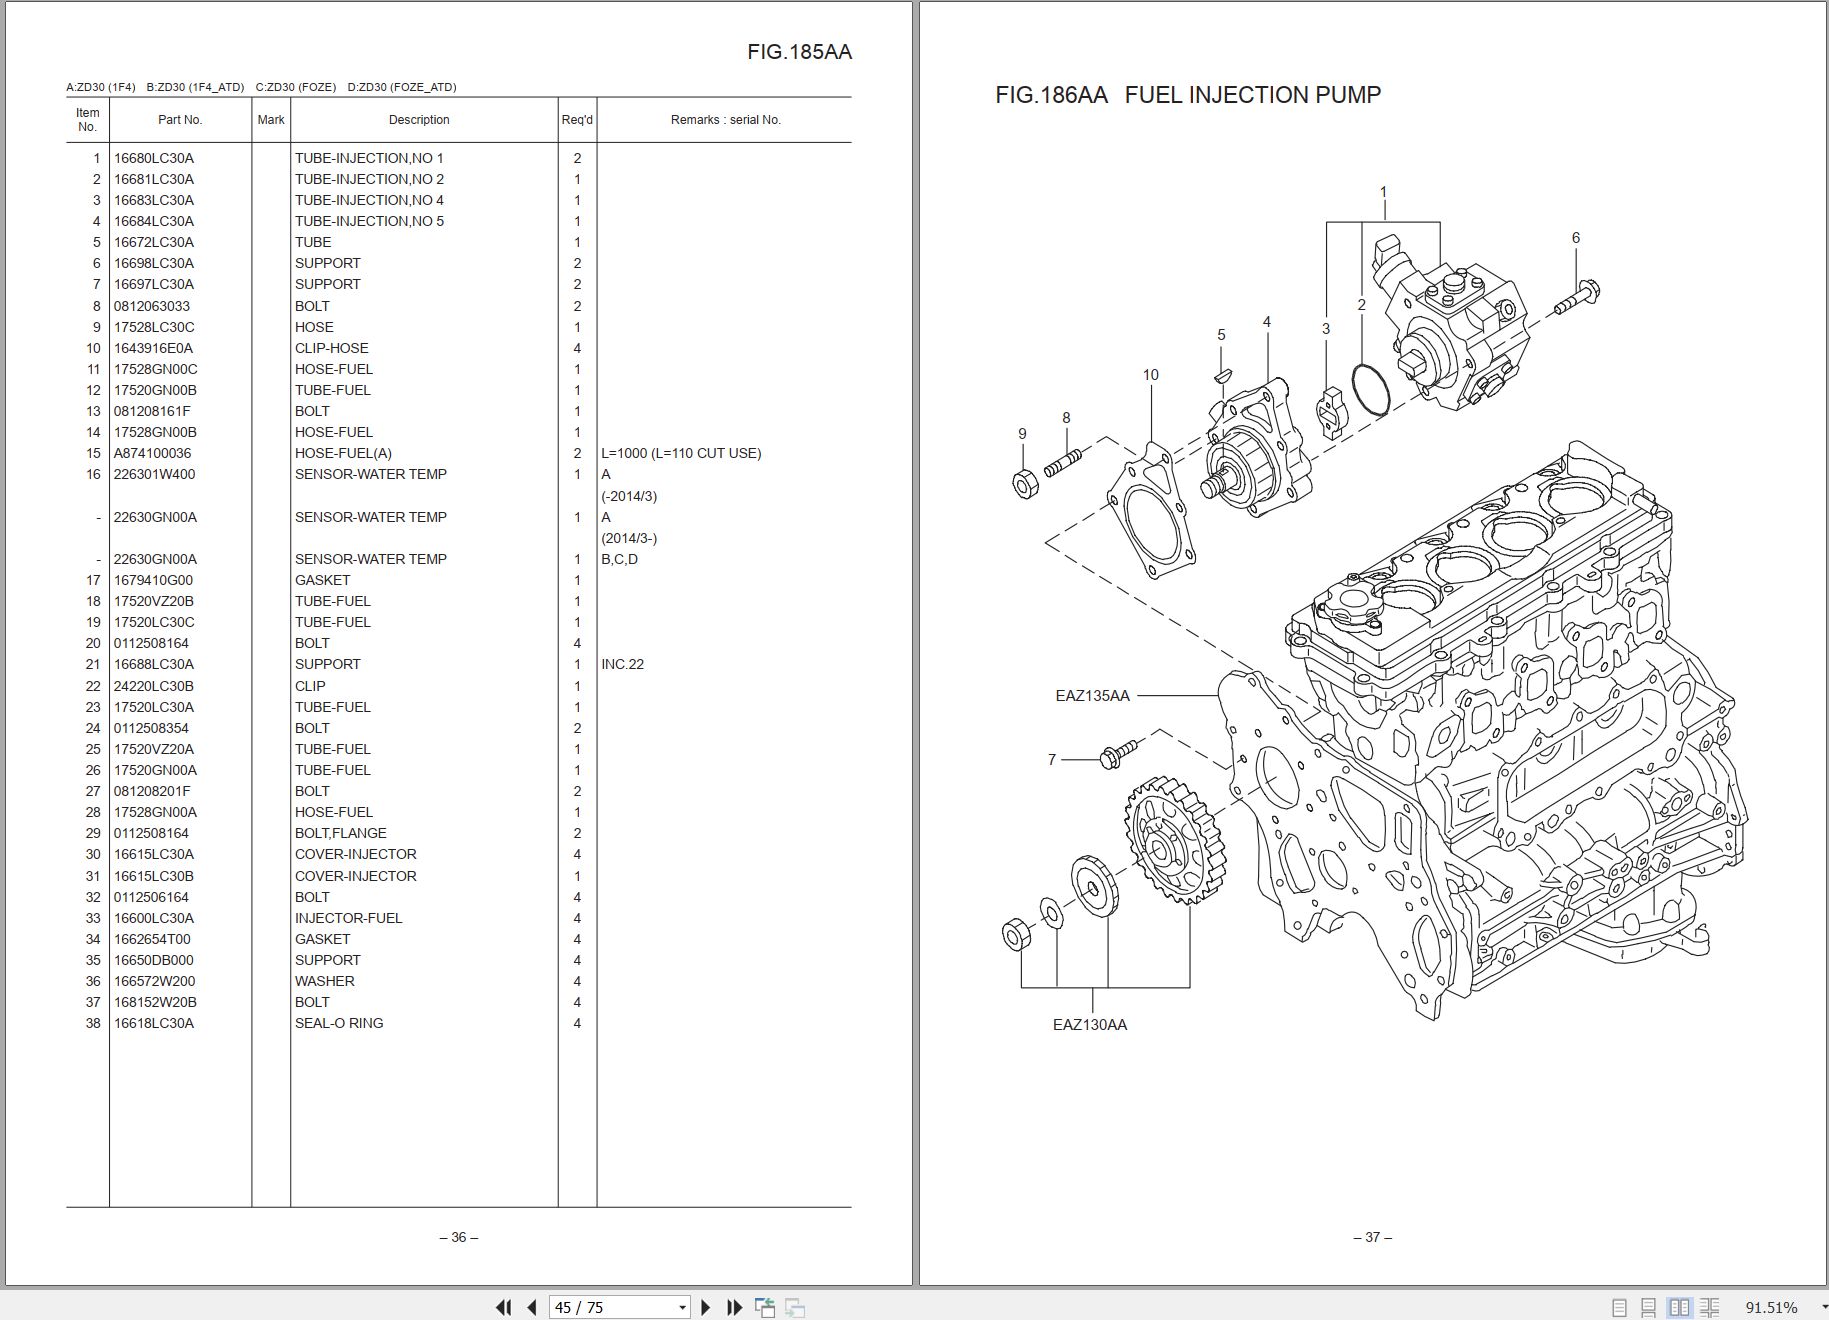Click the model legend A:ZD30 (1F4)
Viewport: 1829px width, 1320px height.
tap(101, 87)
